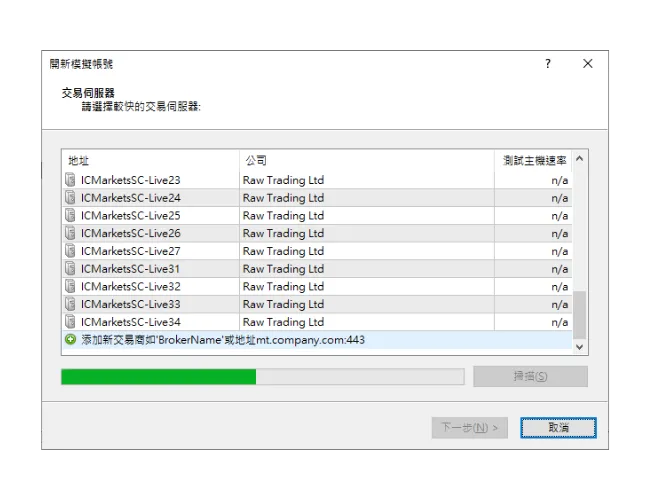Select the ICMarketsSC-Live34 server name

pos(131,322)
